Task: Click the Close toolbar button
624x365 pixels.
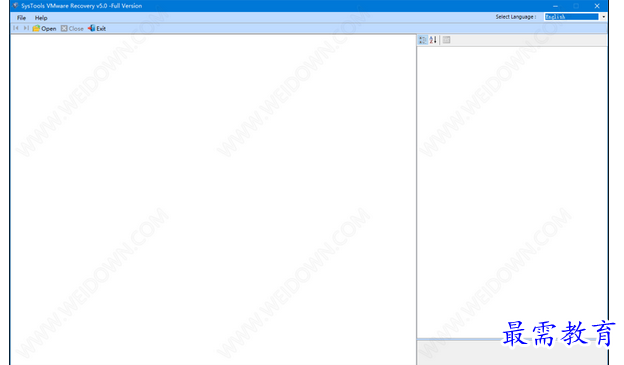Action: pyautogui.click(x=72, y=29)
